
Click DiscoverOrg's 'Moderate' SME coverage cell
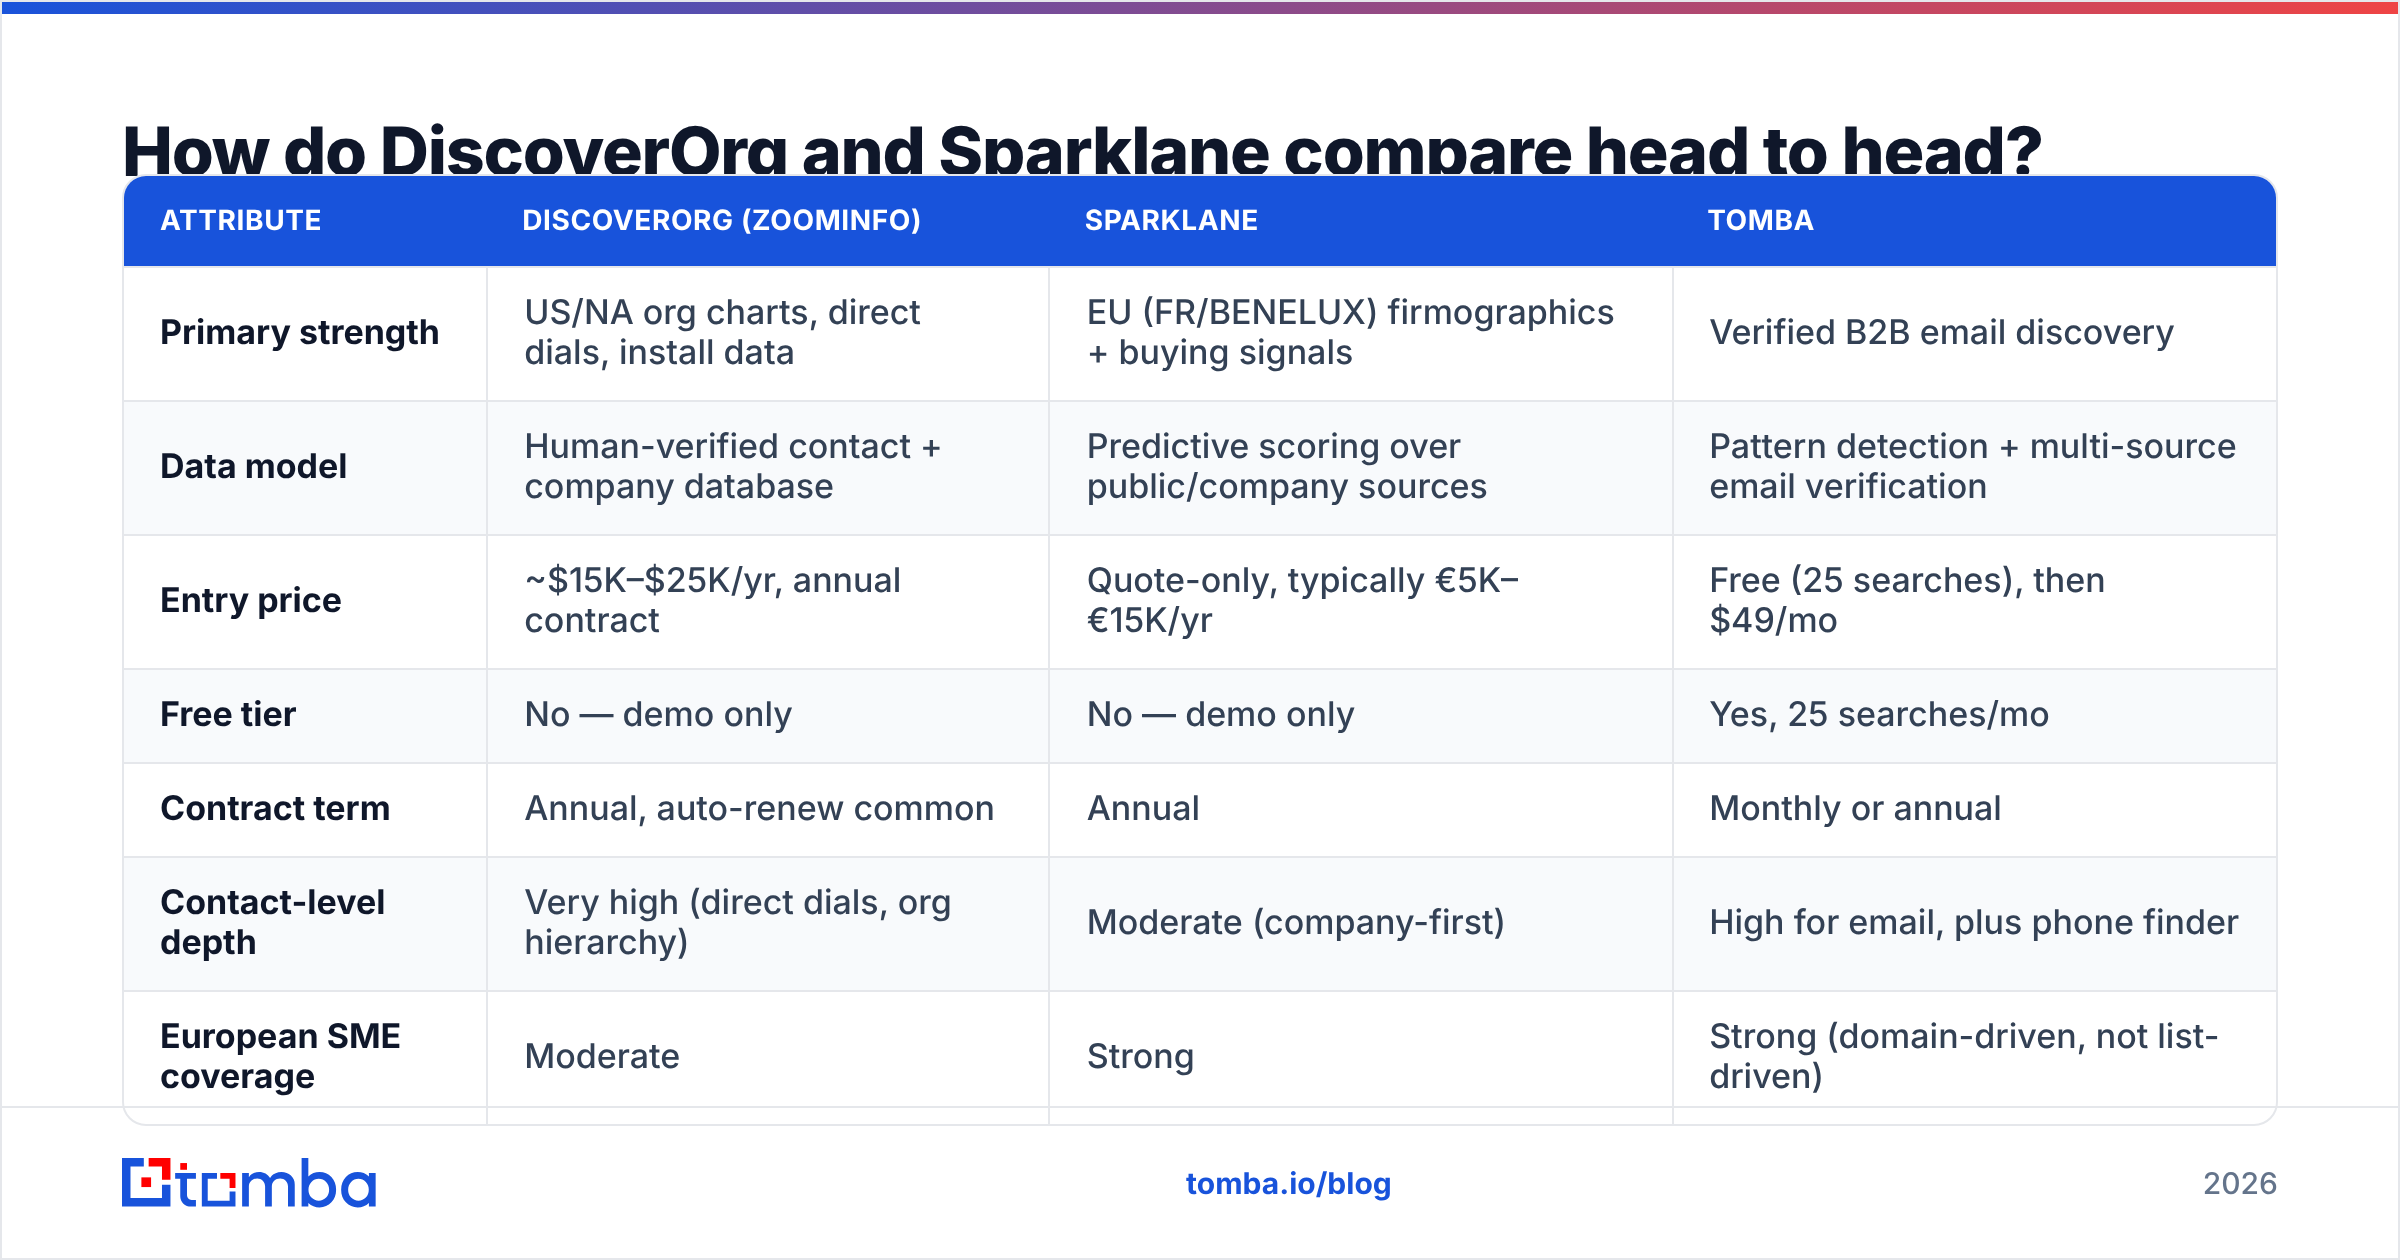coord(768,1057)
